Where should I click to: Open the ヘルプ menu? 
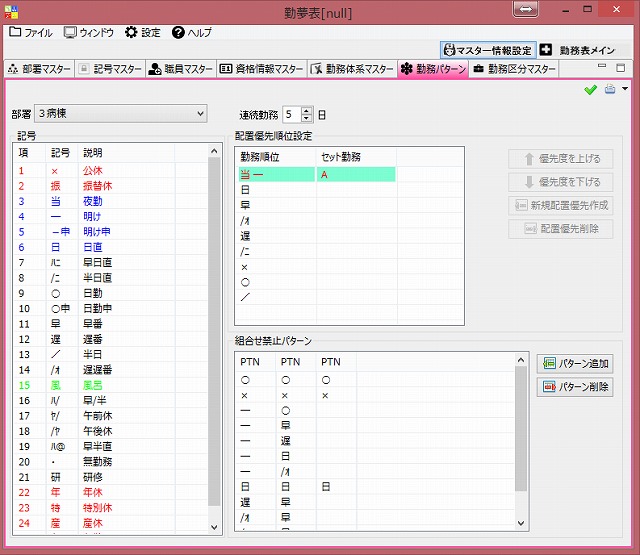coord(191,32)
